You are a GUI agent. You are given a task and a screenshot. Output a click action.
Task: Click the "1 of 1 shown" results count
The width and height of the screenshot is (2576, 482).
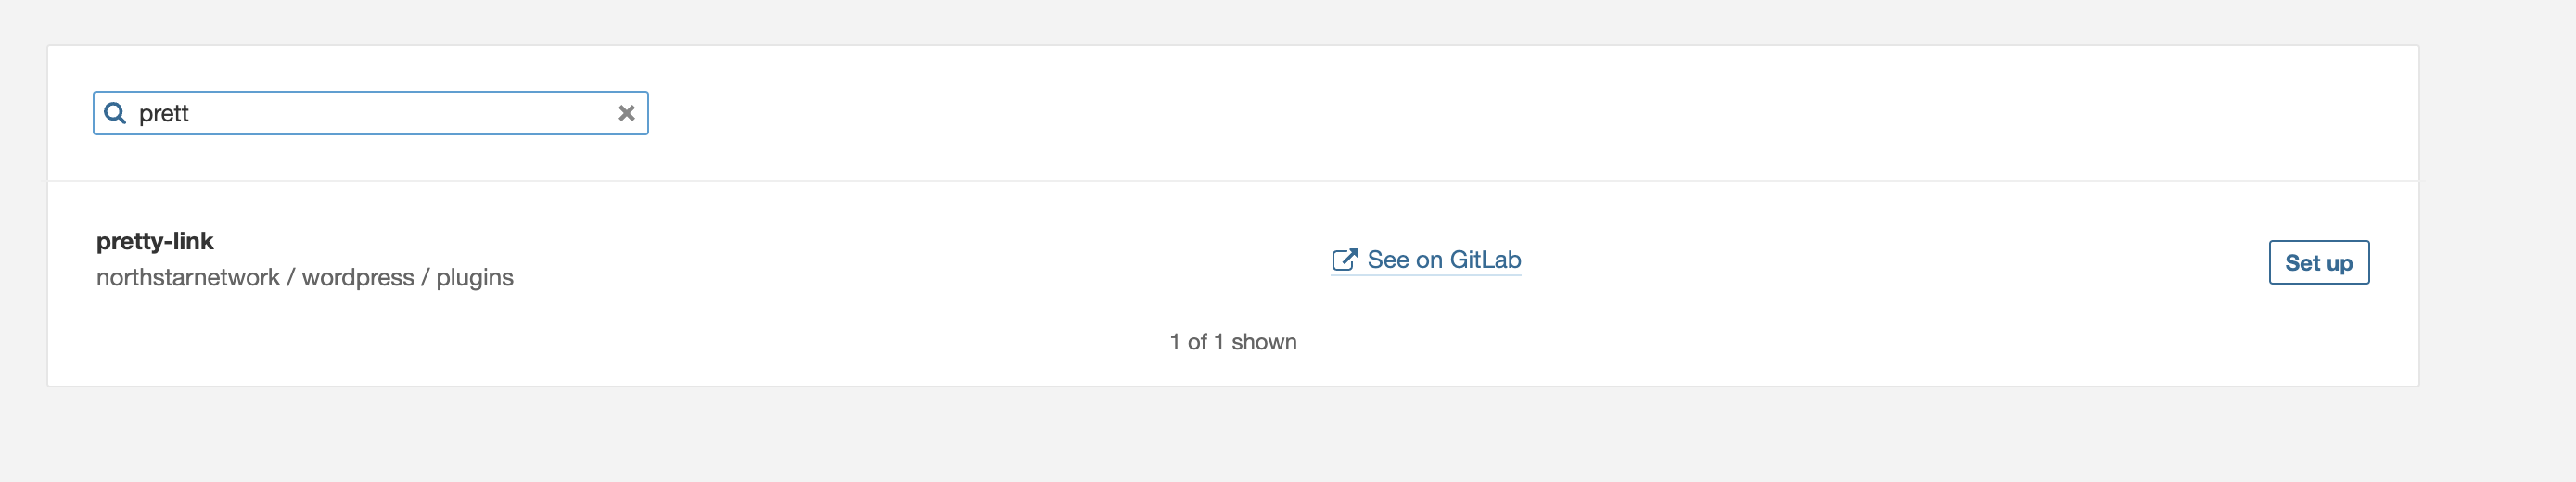click(1232, 342)
